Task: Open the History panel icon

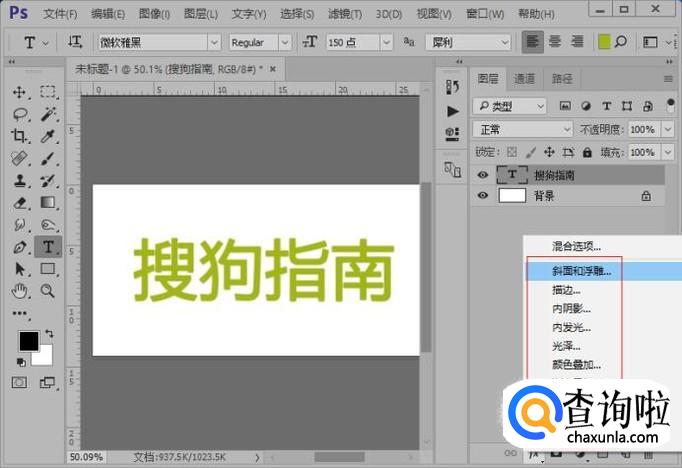Action: tap(452, 87)
